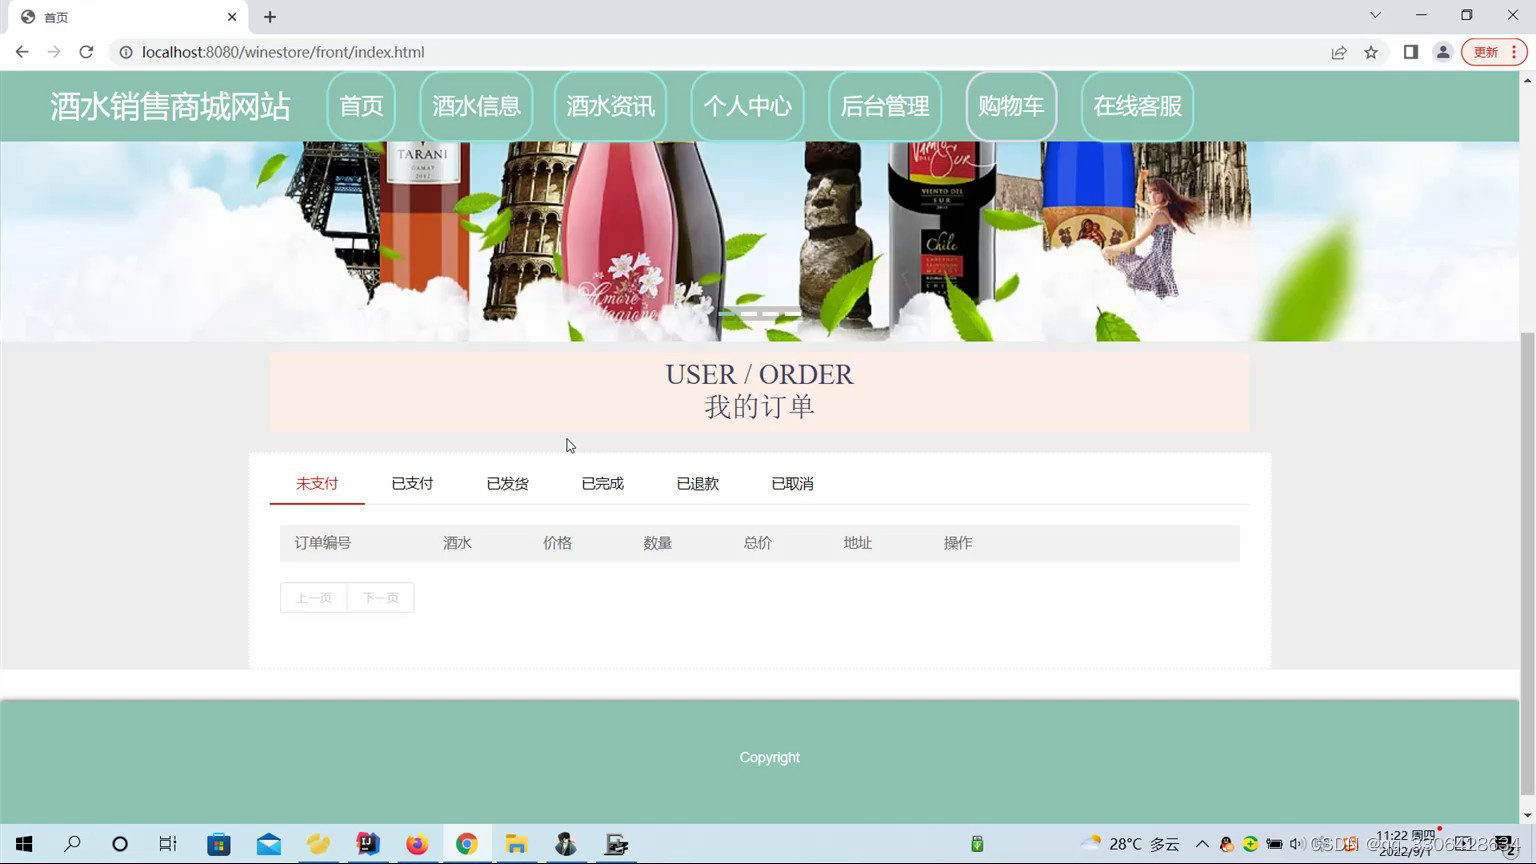Click the weather 28°C 多云 widget
1536x864 pixels.
pyautogui.click(x=1131, y=844)
